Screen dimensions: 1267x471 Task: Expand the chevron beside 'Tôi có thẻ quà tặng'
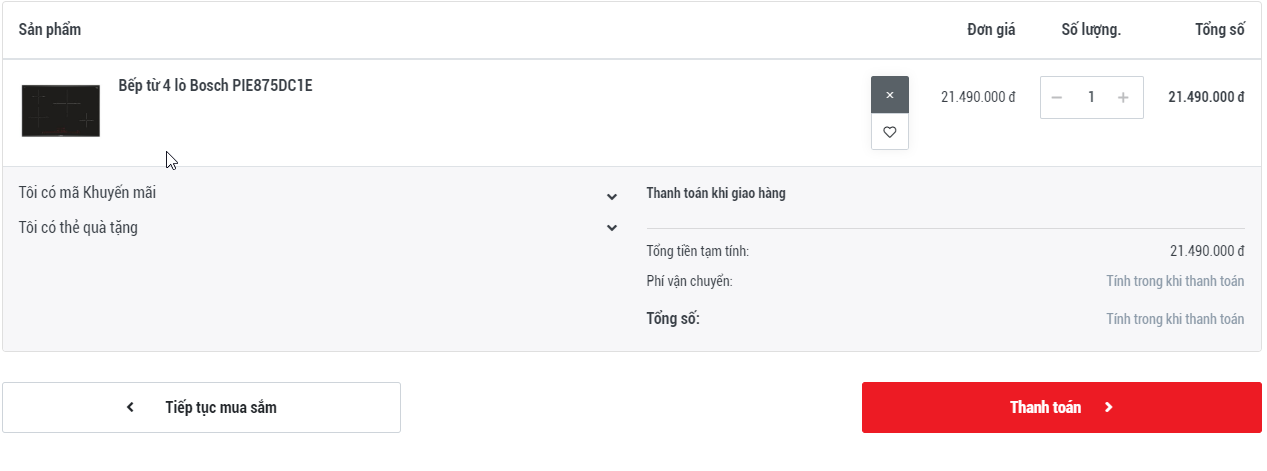612,228
